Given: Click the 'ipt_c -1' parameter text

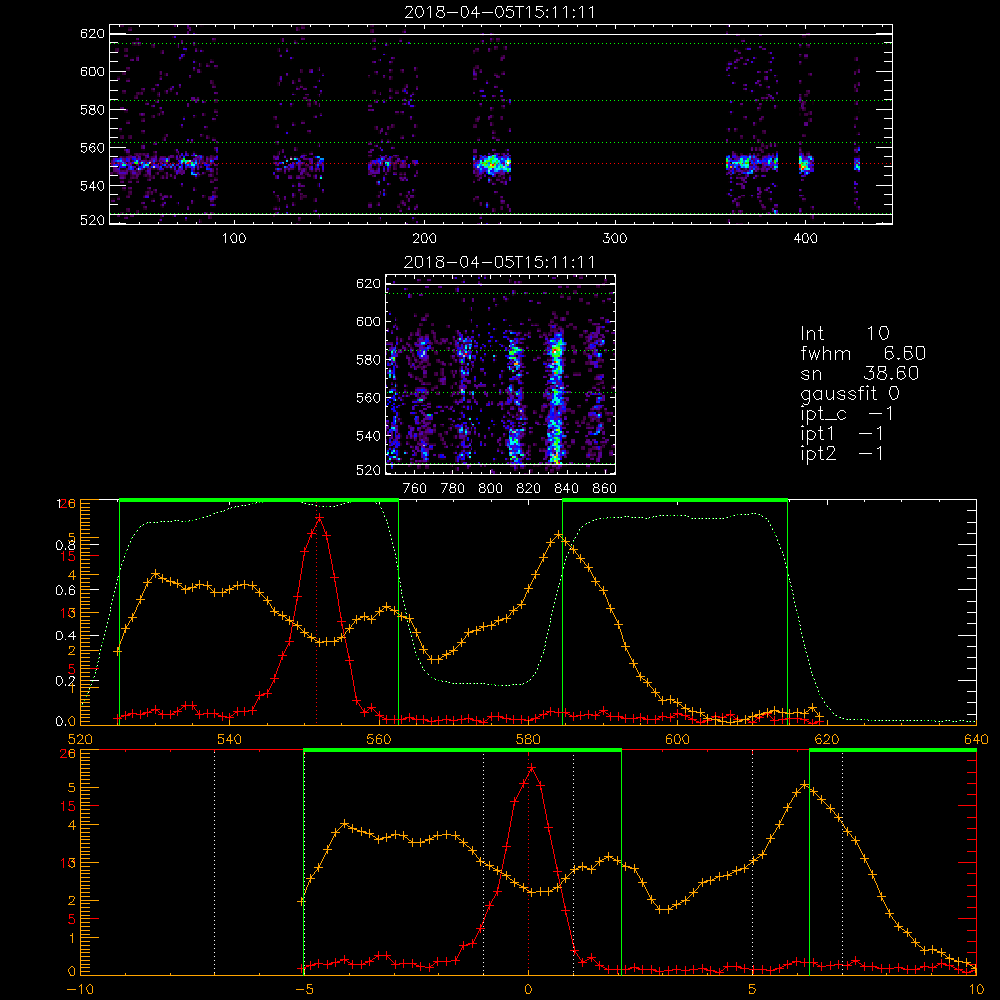Looking at the screenshot, I should tap(847, 414).
